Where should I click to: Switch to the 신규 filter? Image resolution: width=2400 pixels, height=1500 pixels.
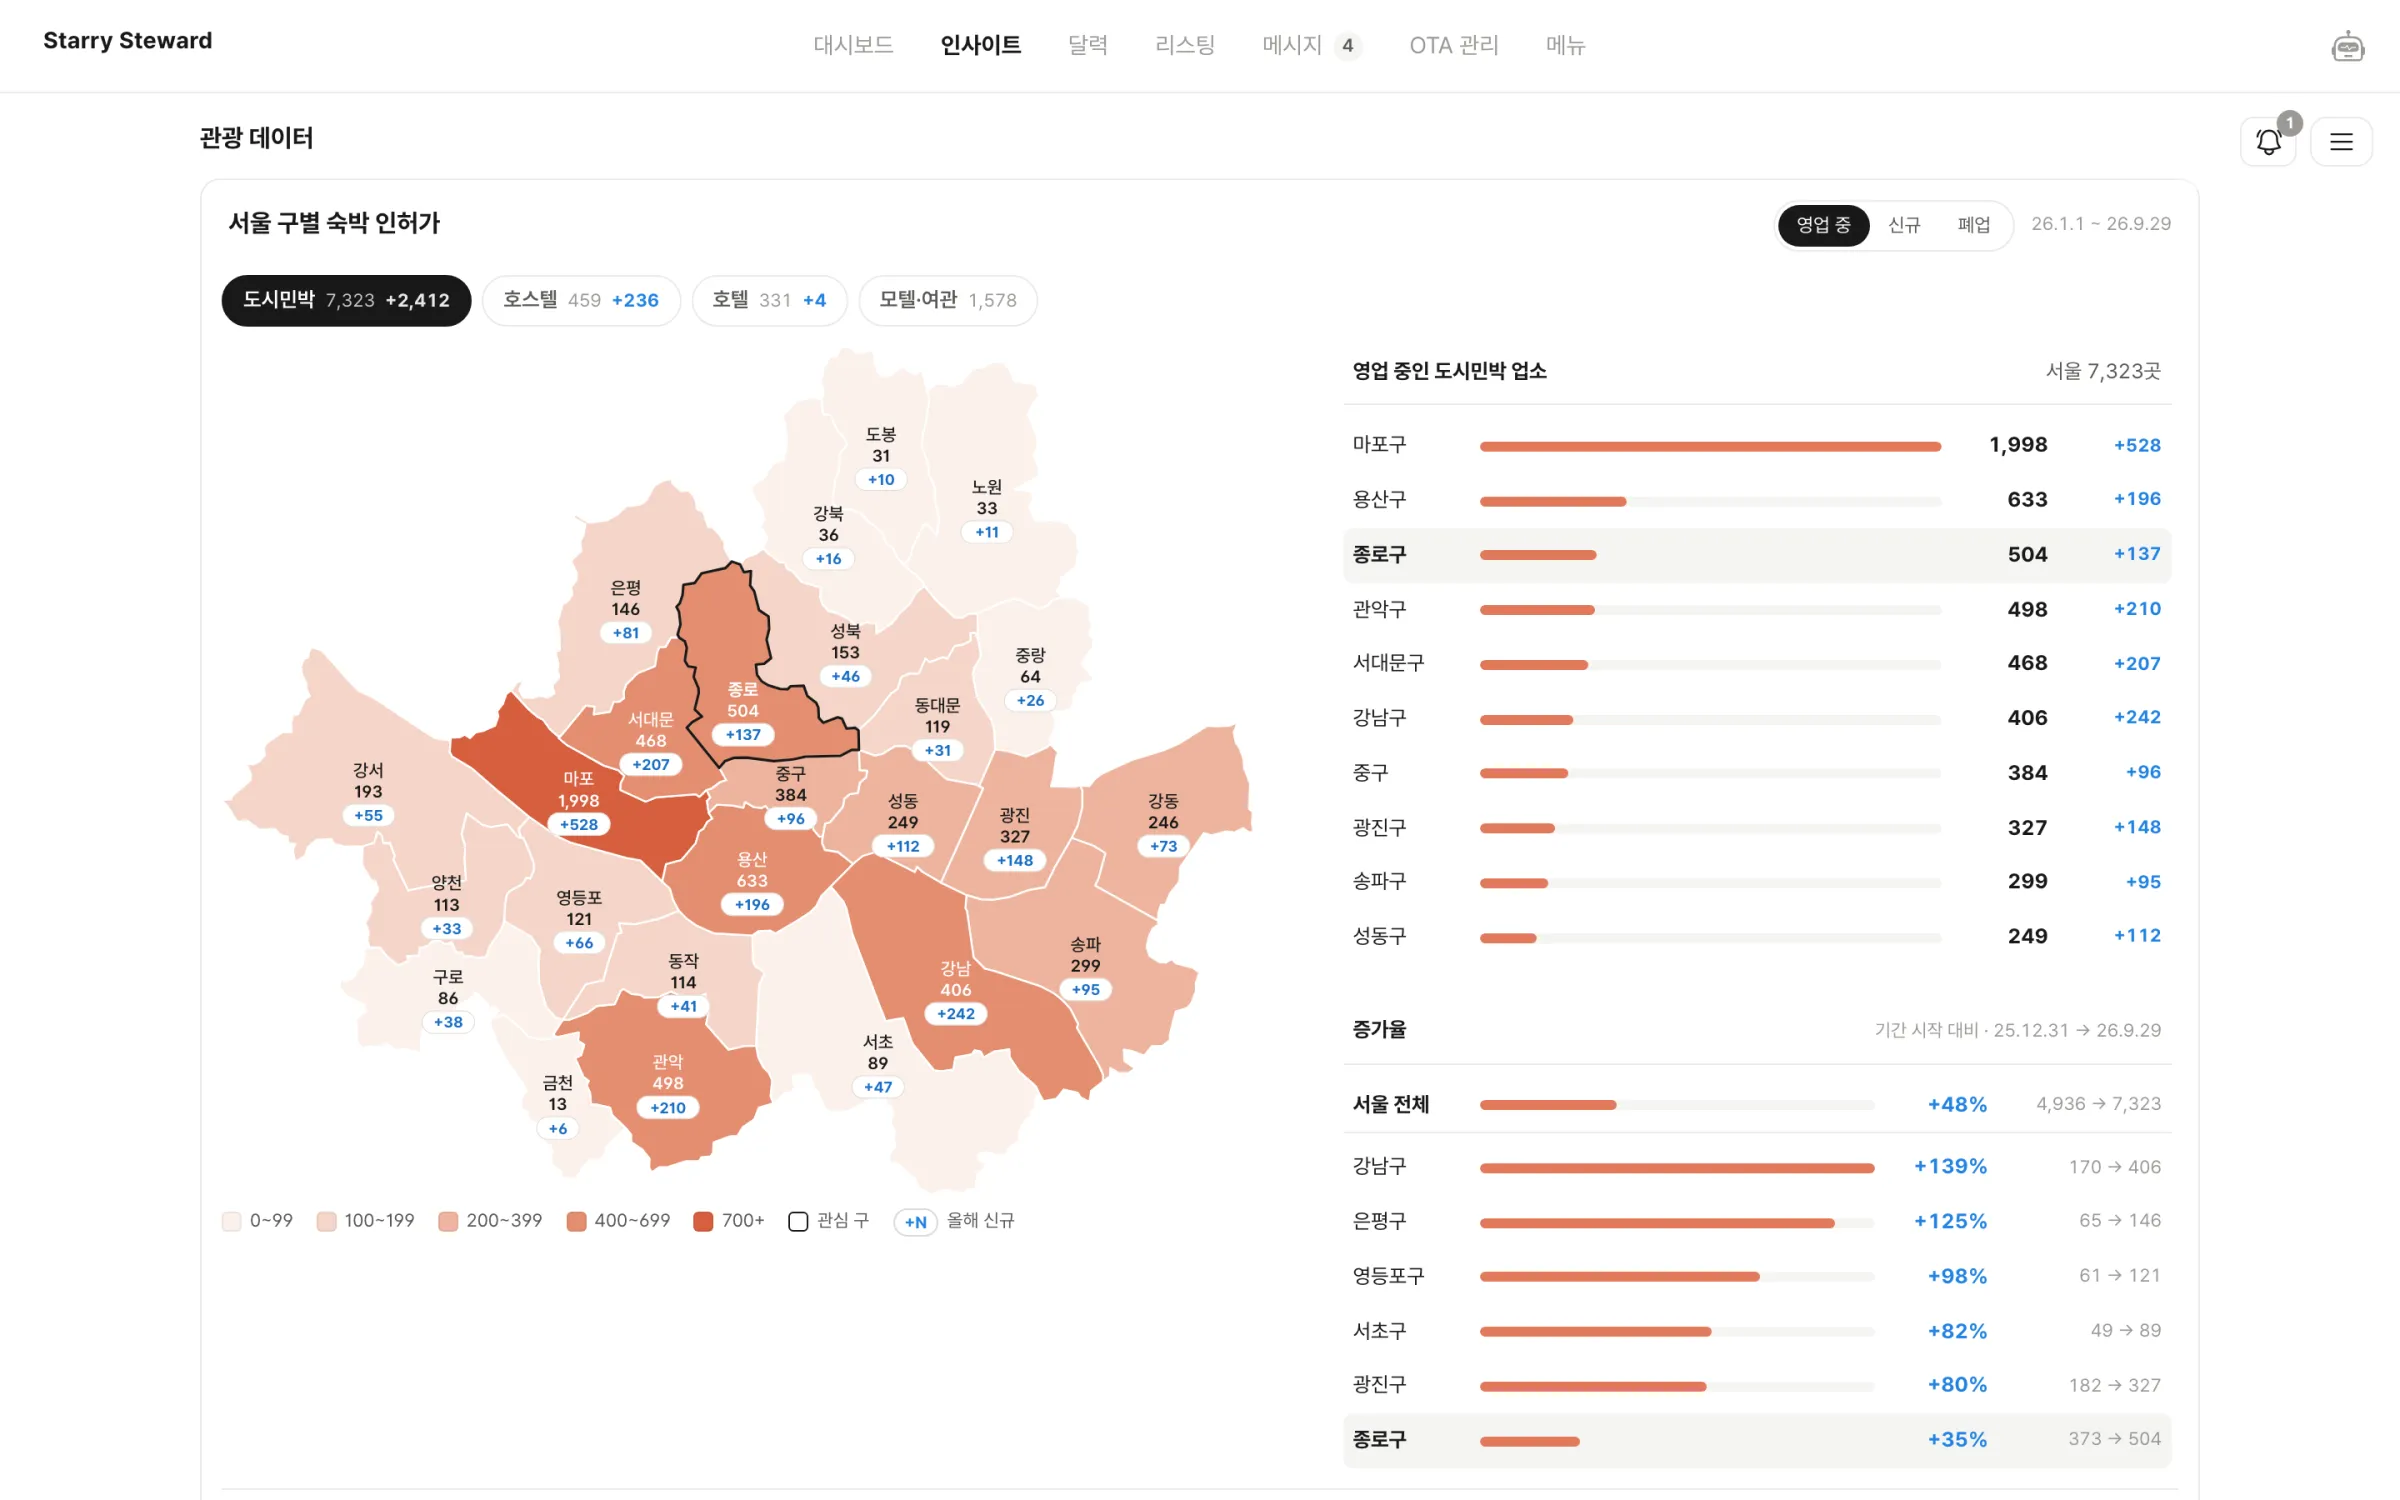(1904, 225)
